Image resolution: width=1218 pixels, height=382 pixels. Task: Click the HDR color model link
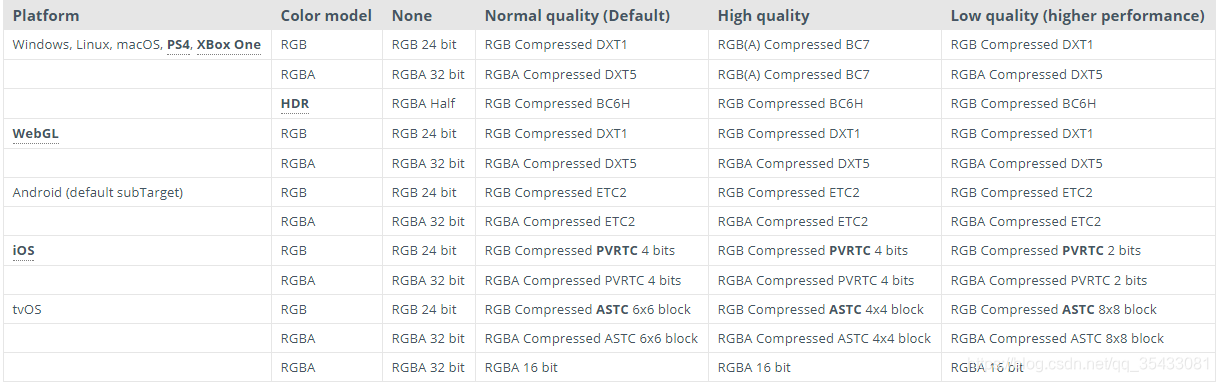pyautogui.click(x=295, y=104)
